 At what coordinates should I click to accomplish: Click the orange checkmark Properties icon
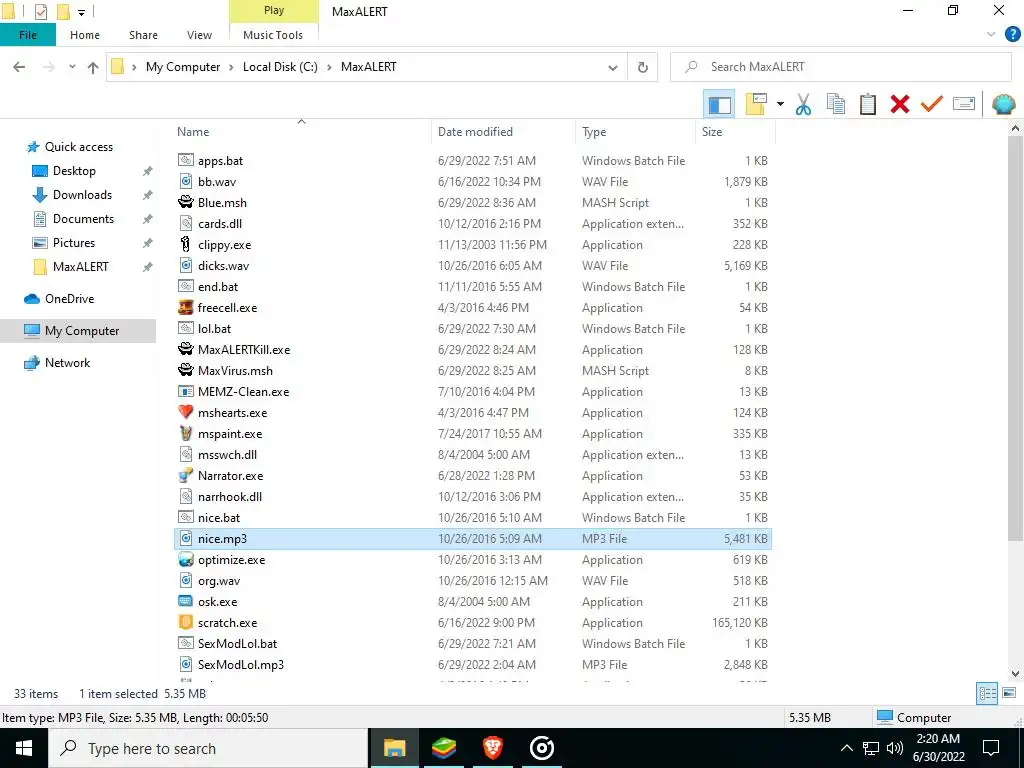(x=932, y=104)
